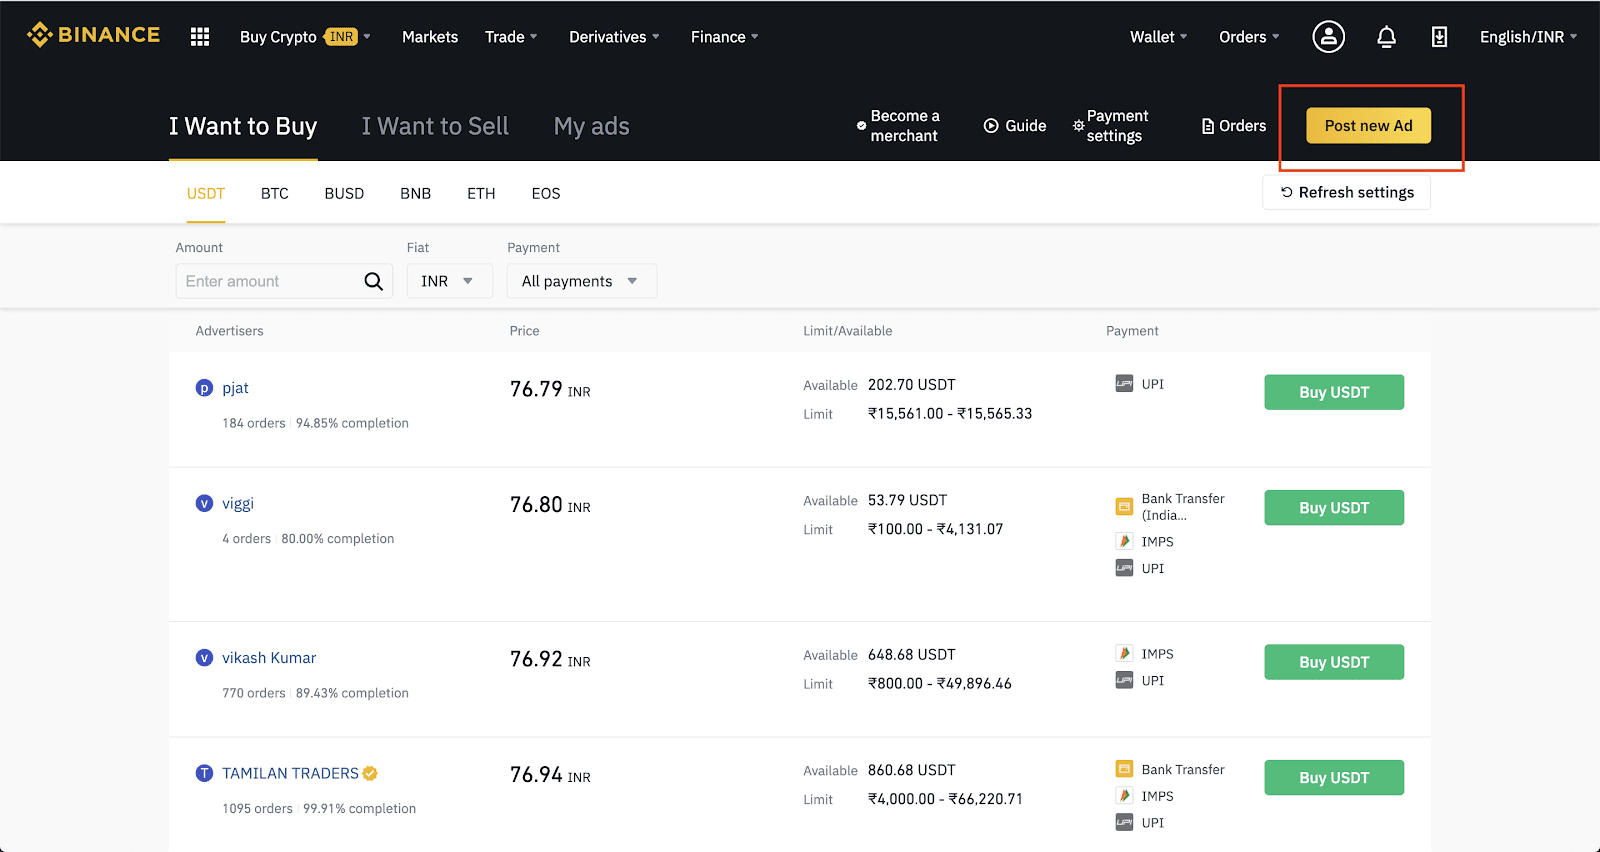Open the All payments dropdown
1600x852 pixels.
click(x=582, y=281)
